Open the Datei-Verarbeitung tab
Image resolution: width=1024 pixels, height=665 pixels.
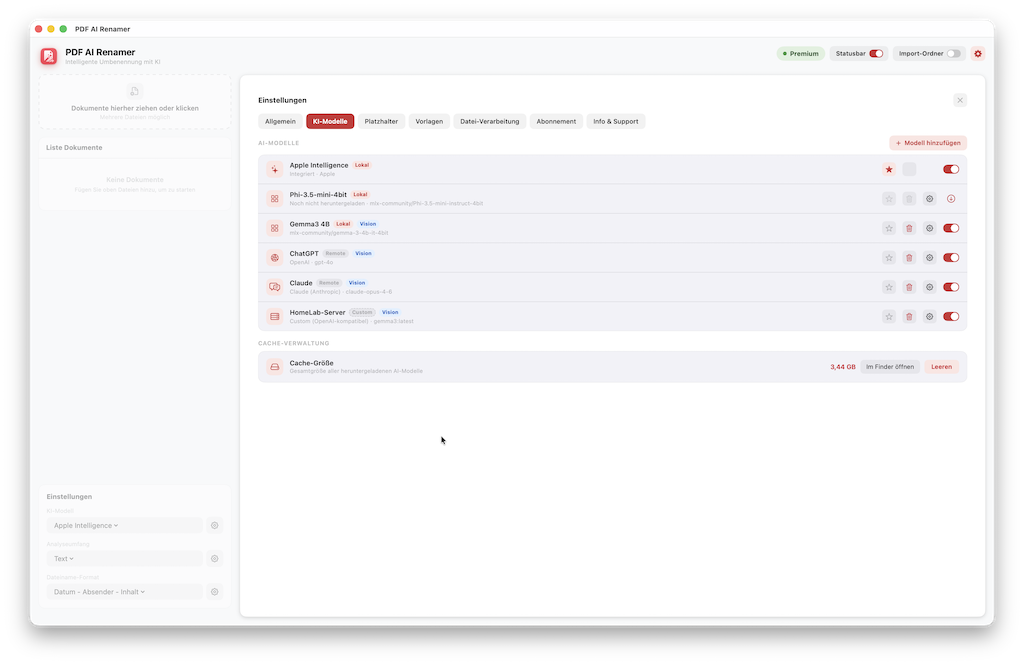490,122
